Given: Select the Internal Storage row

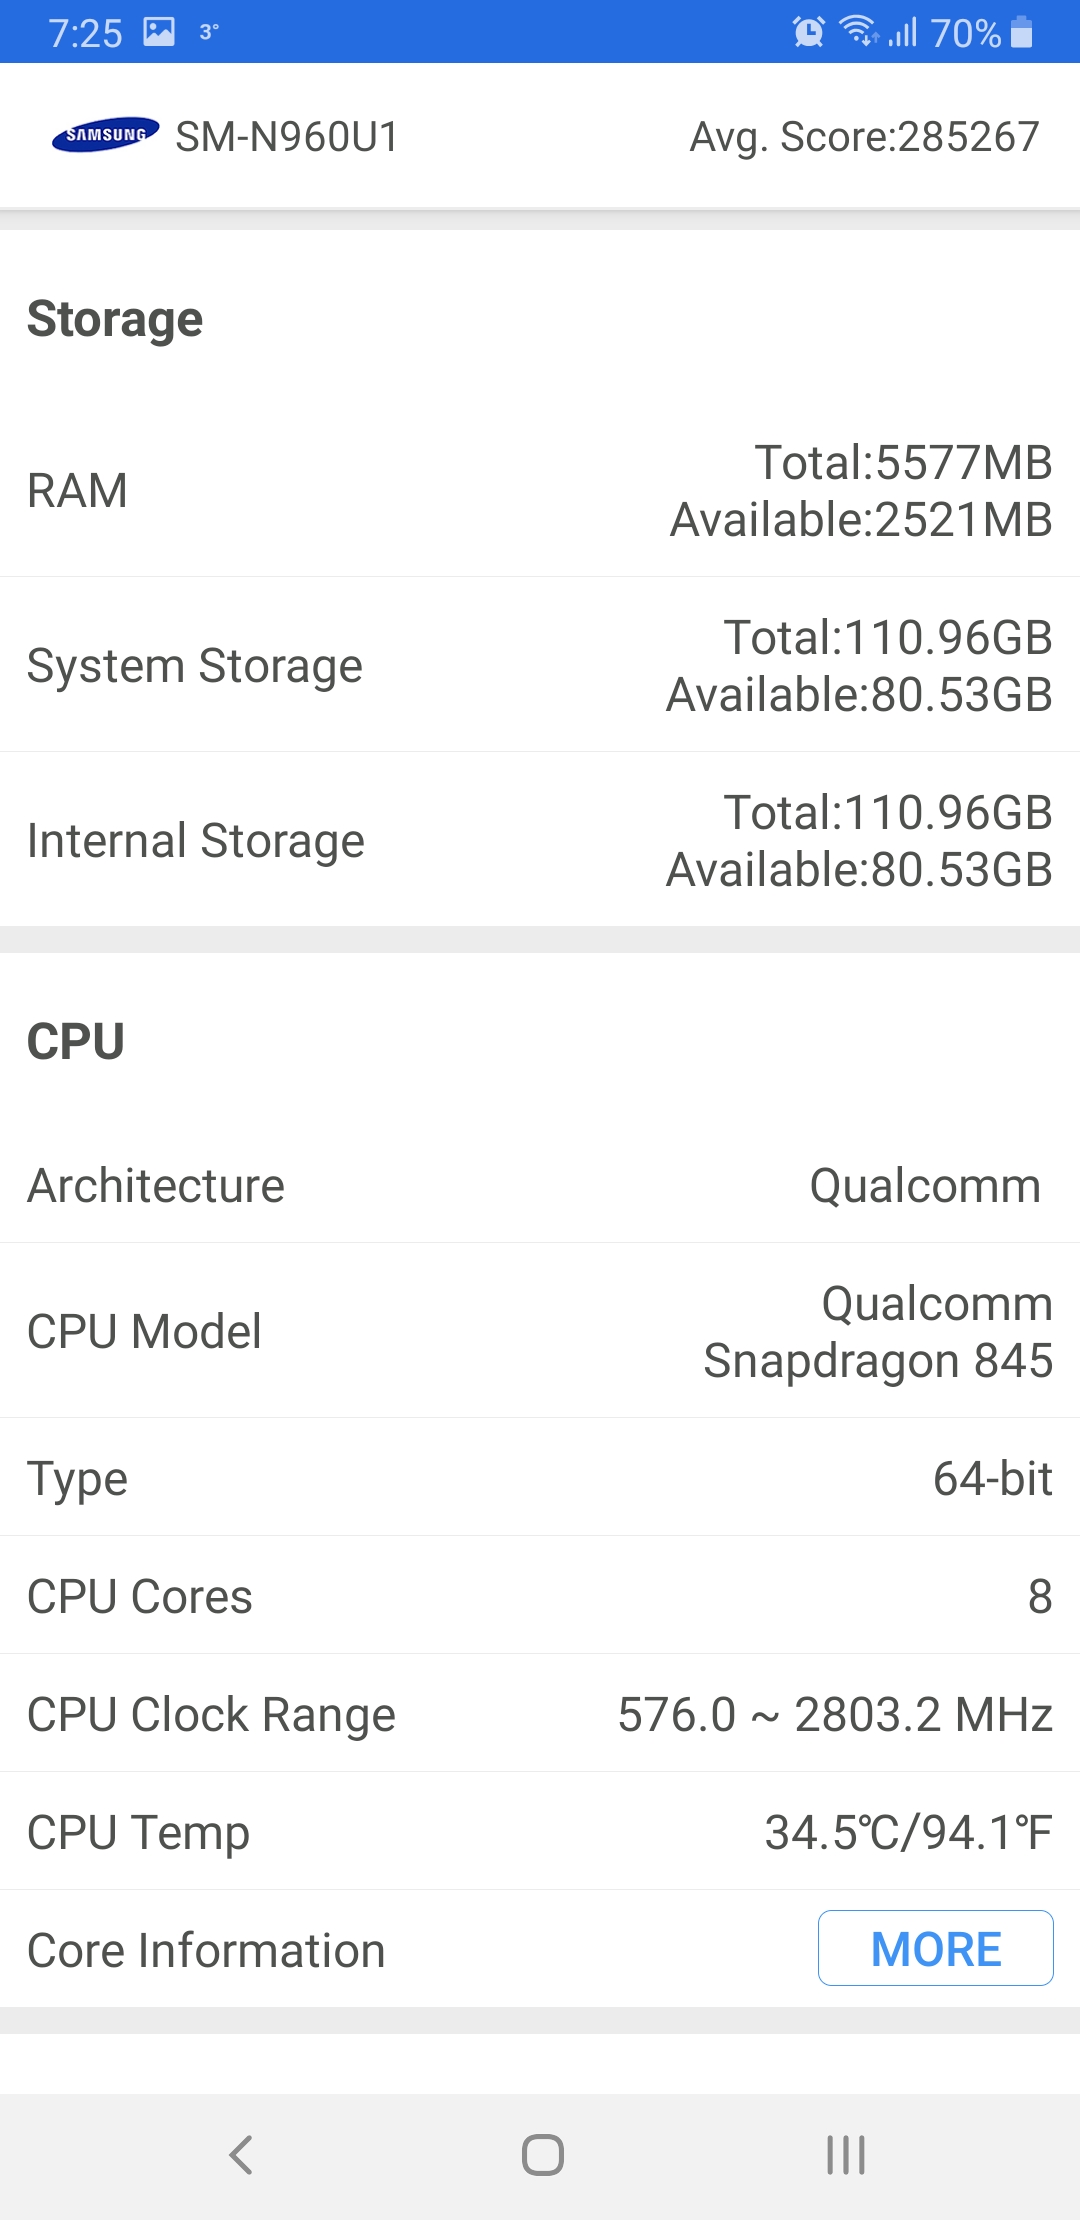Looking at the screenshot, I should (x=540, y=841).
